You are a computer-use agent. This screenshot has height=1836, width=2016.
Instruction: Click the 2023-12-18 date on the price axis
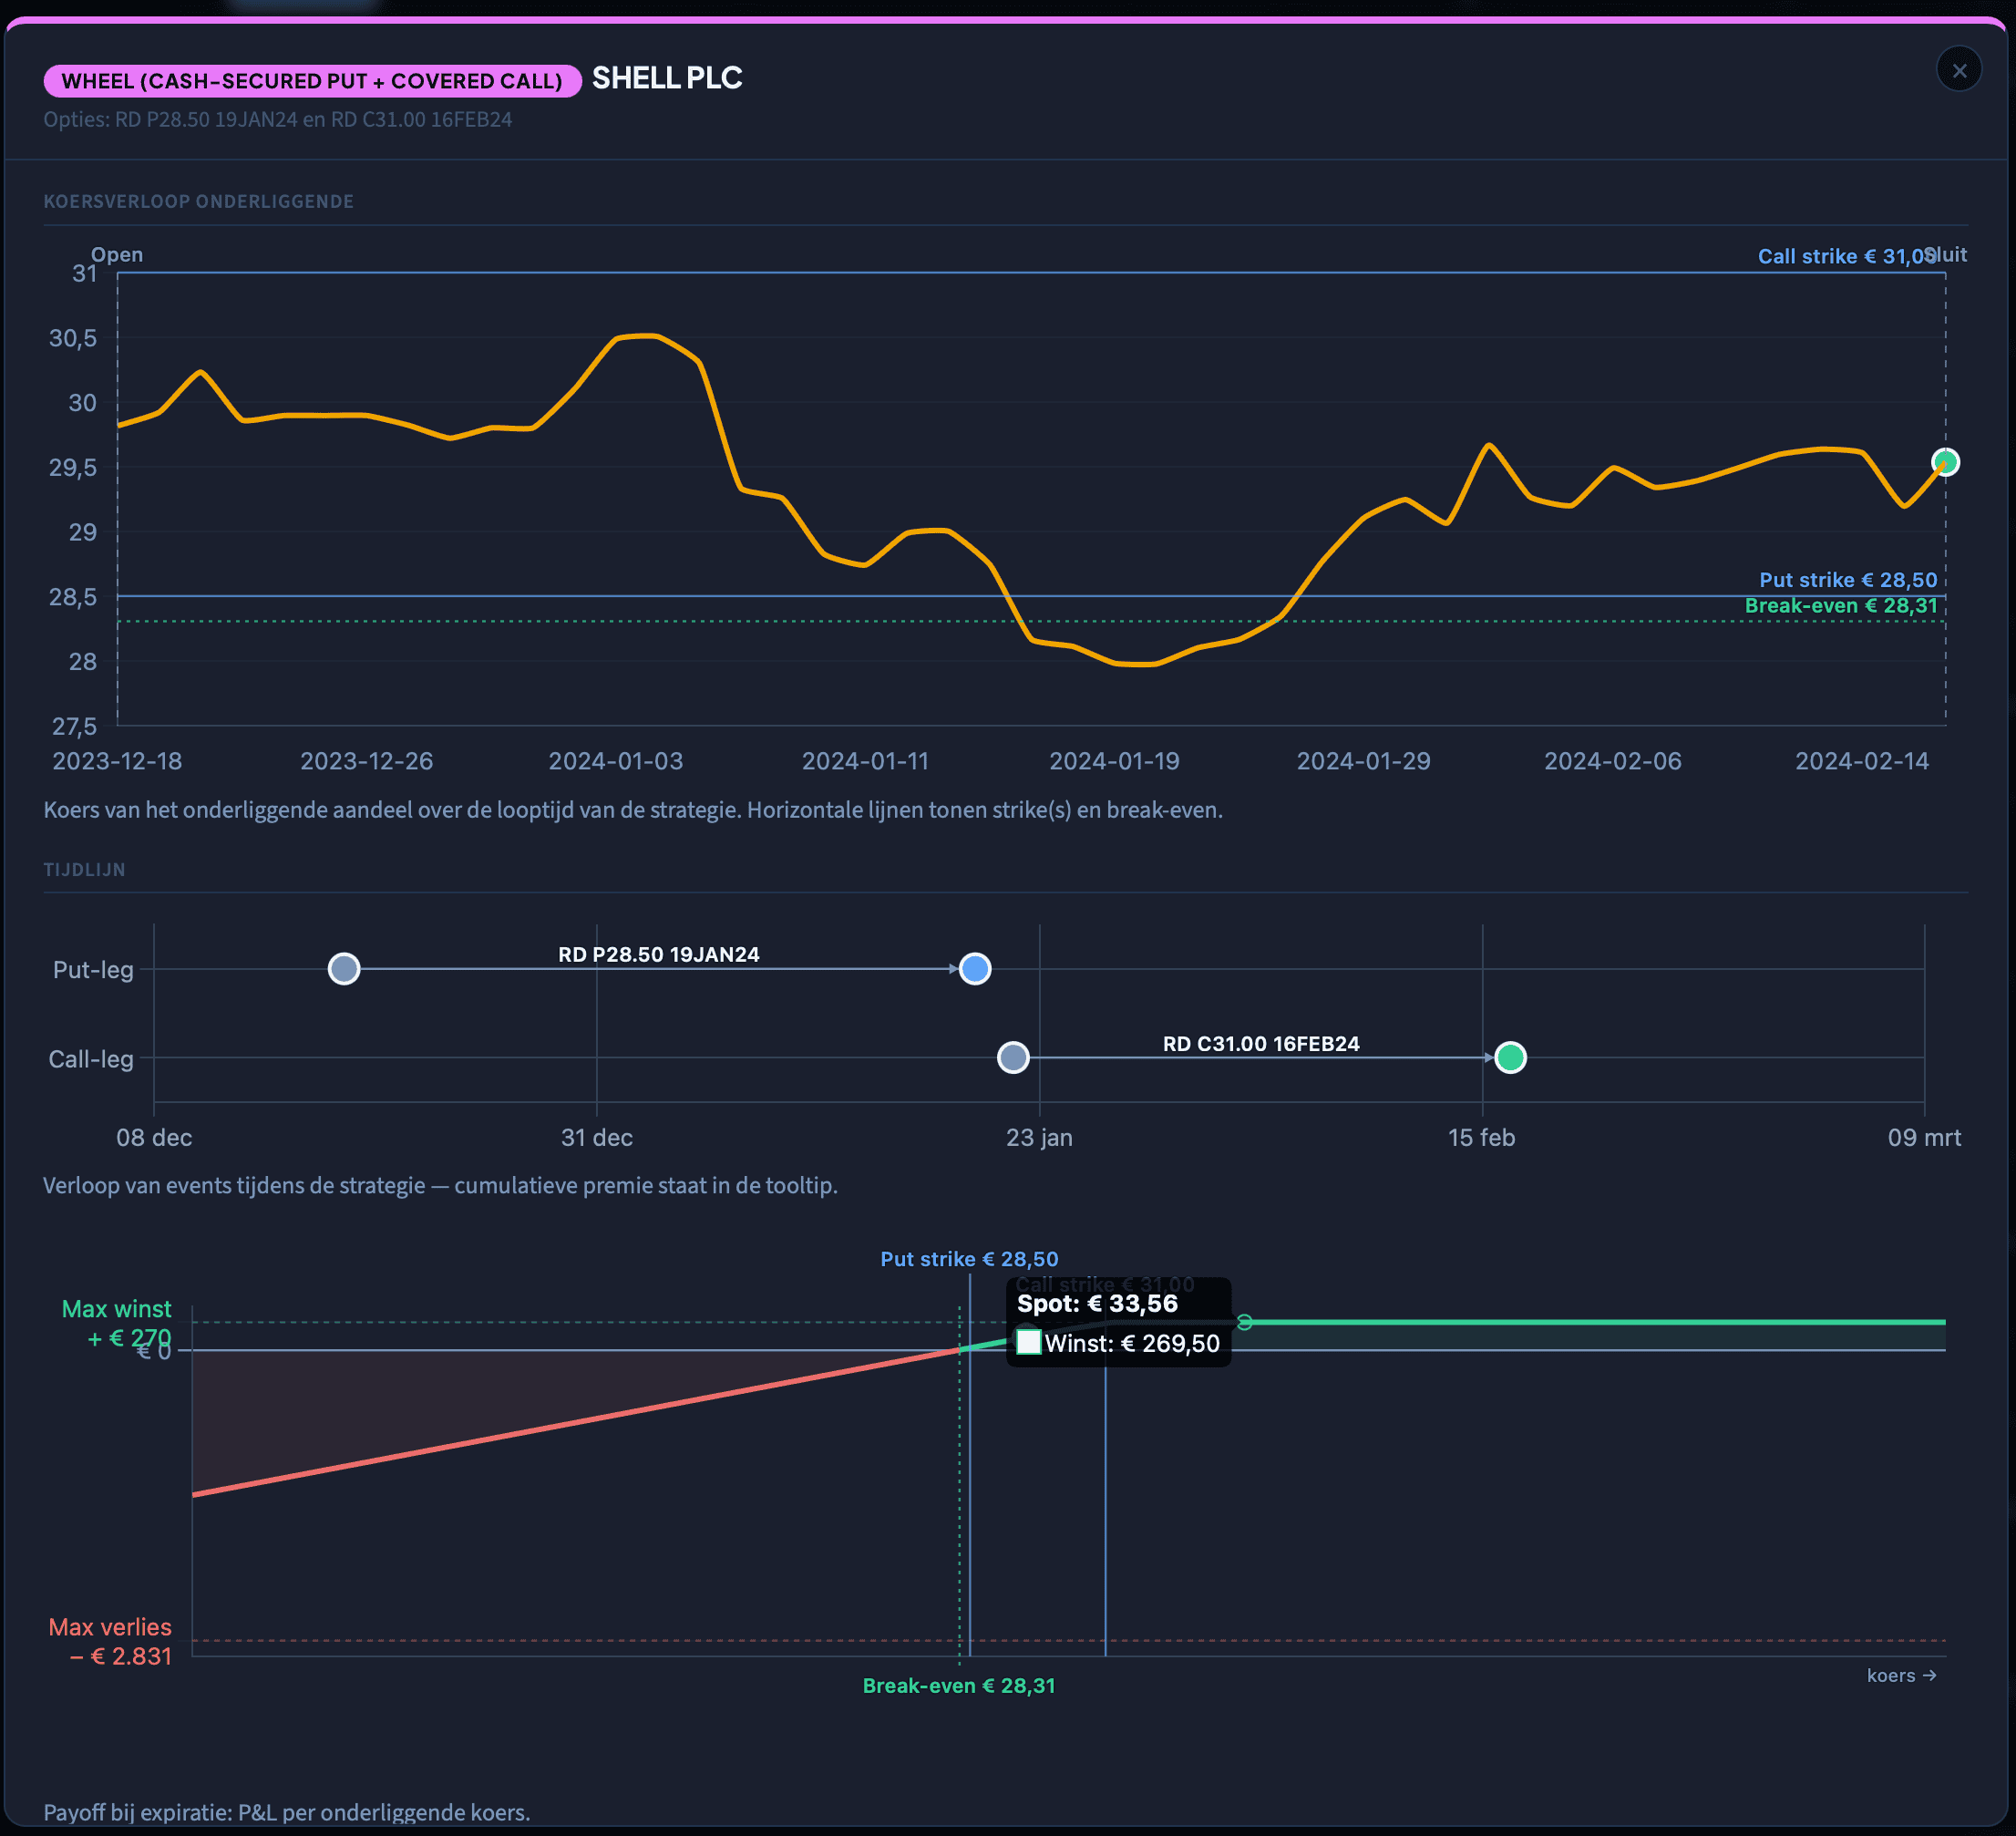tap(117, 761)
